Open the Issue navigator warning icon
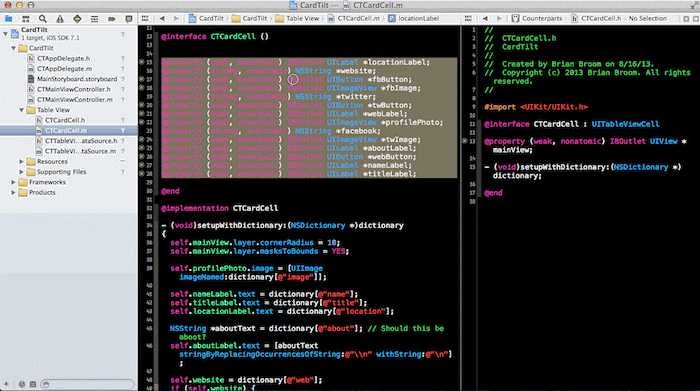Viewport: 700px width, 391px height. pyautogui.click(x=60, y=19)
